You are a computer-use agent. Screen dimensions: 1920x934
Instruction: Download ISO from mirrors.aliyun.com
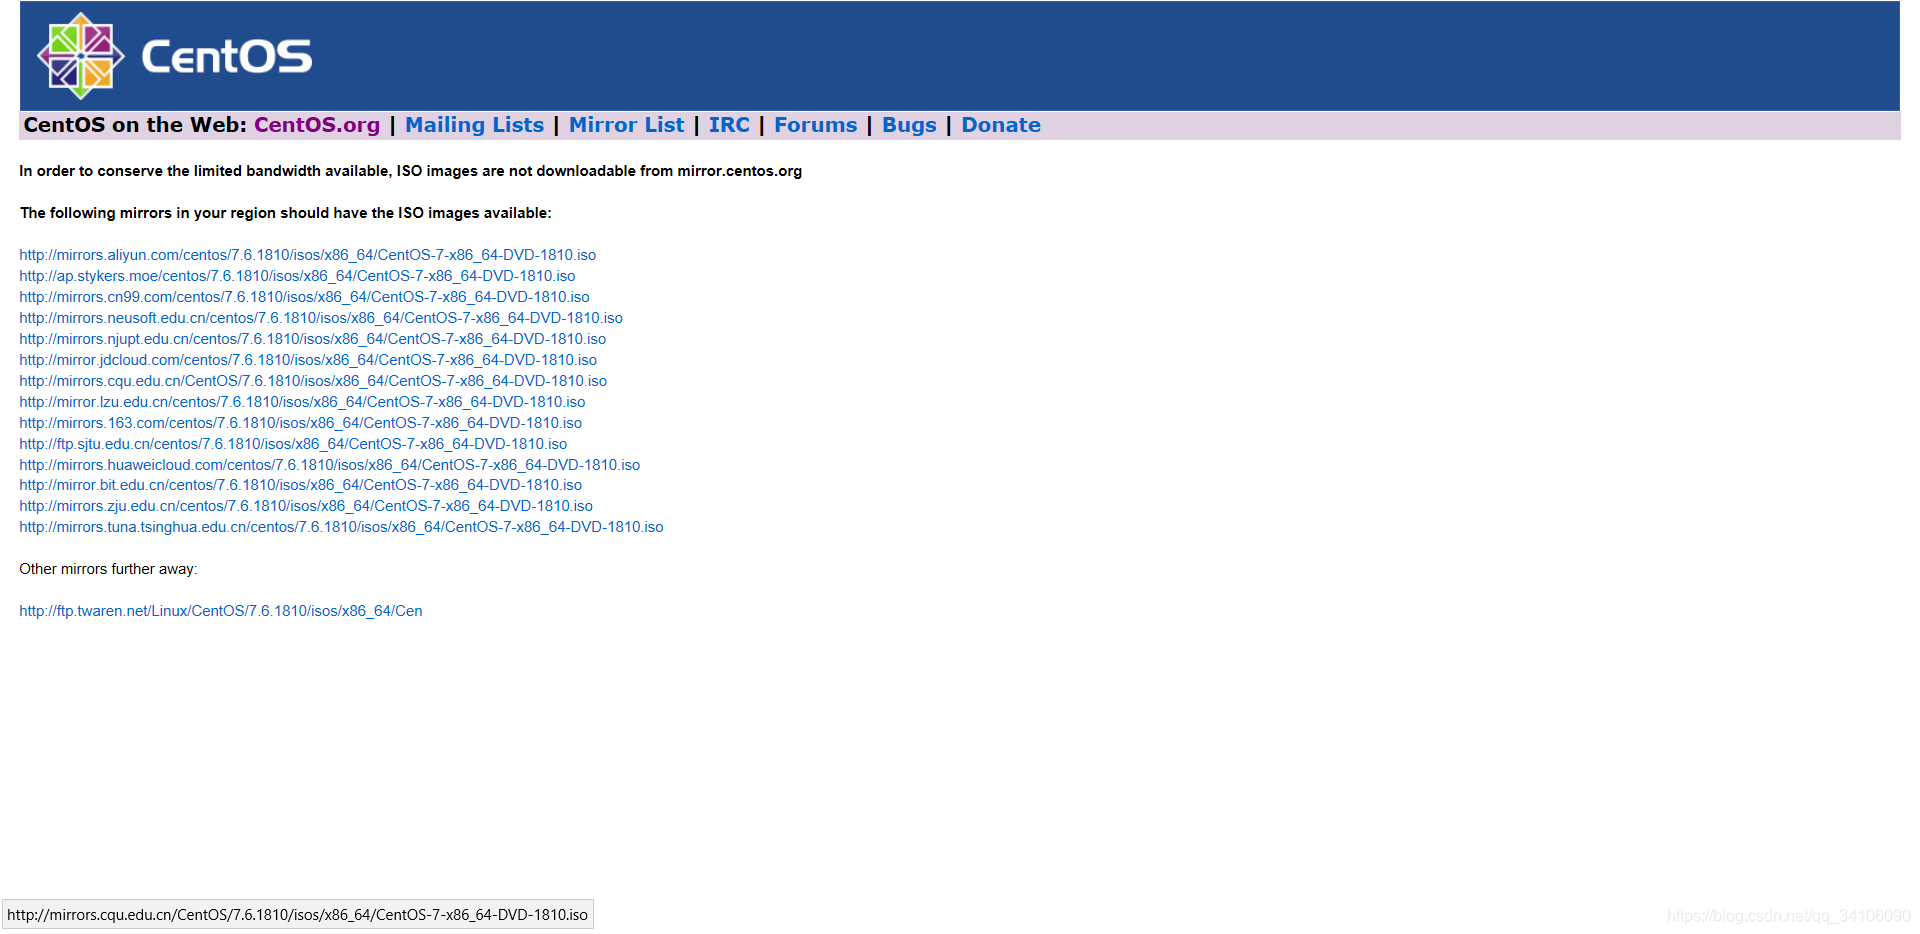308,255
